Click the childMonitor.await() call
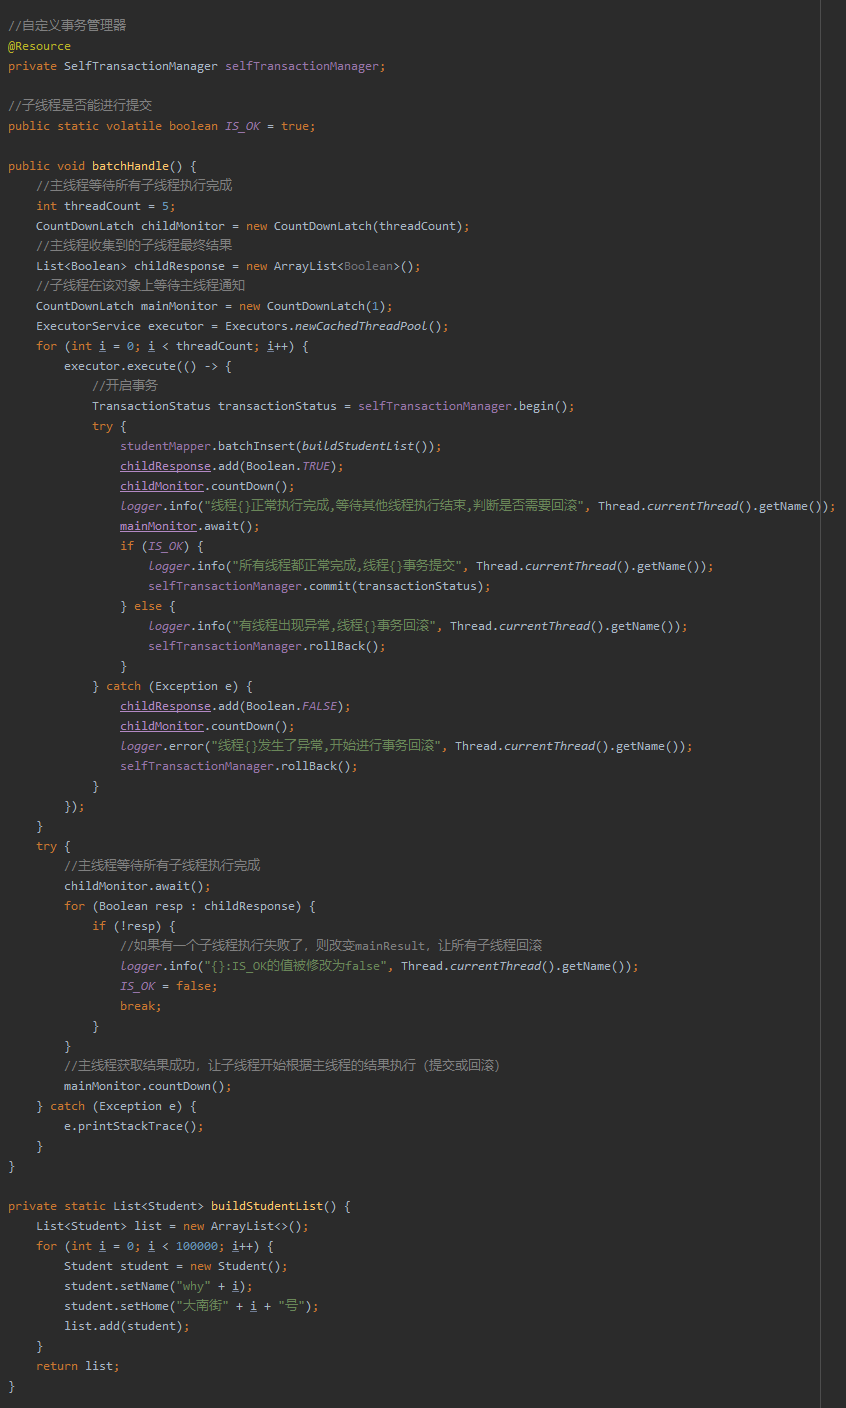The image size is (846, 1408). coord(137,886)
